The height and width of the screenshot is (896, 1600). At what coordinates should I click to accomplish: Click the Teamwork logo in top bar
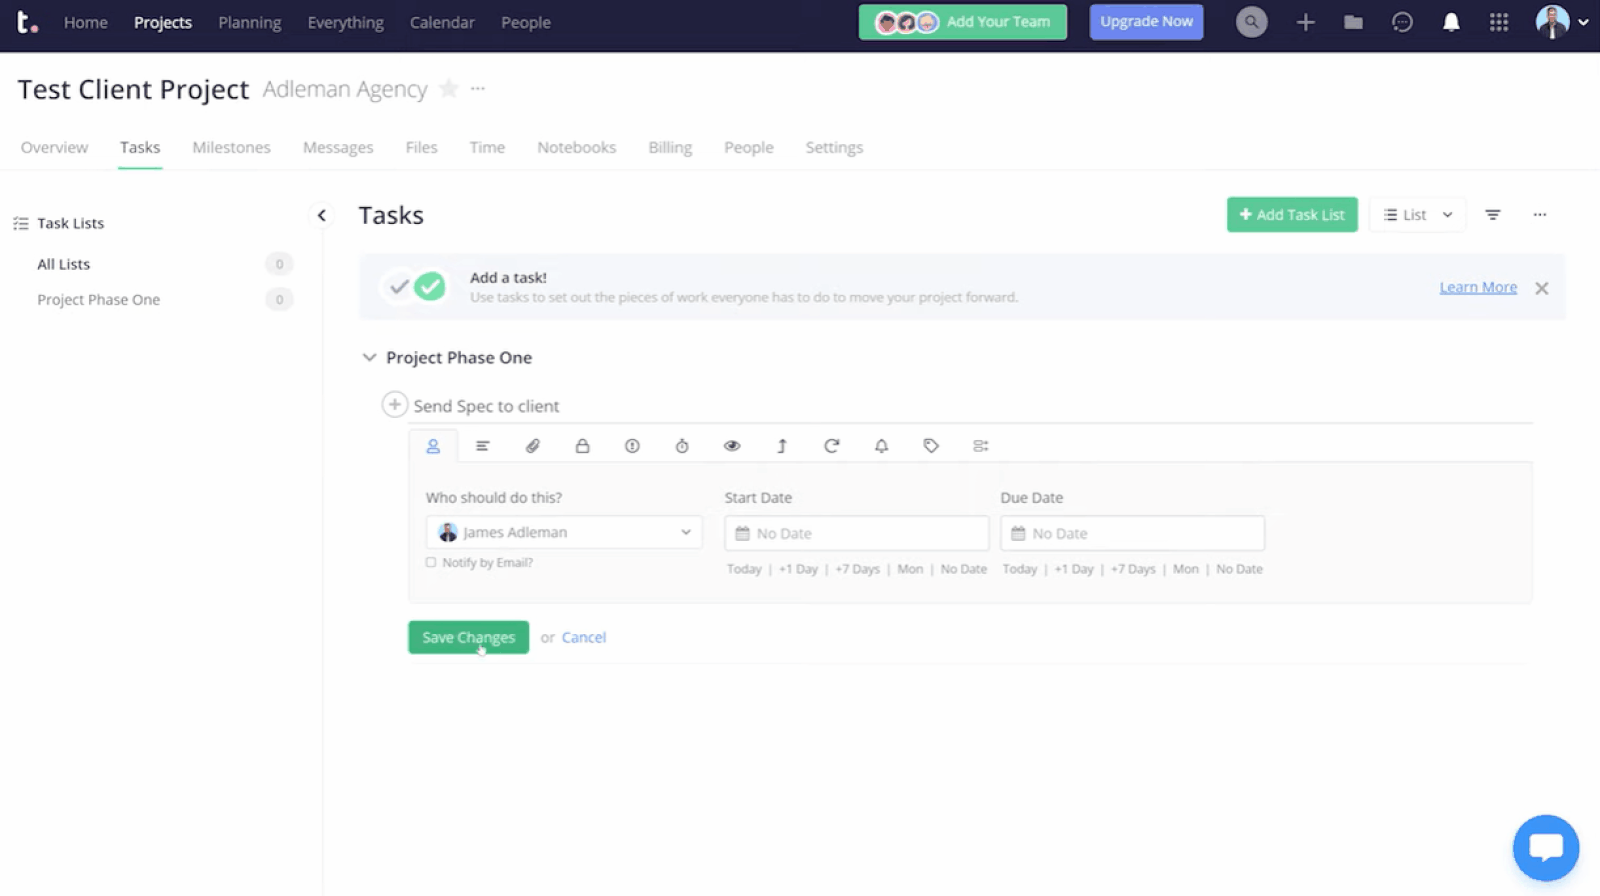point(27,22)
